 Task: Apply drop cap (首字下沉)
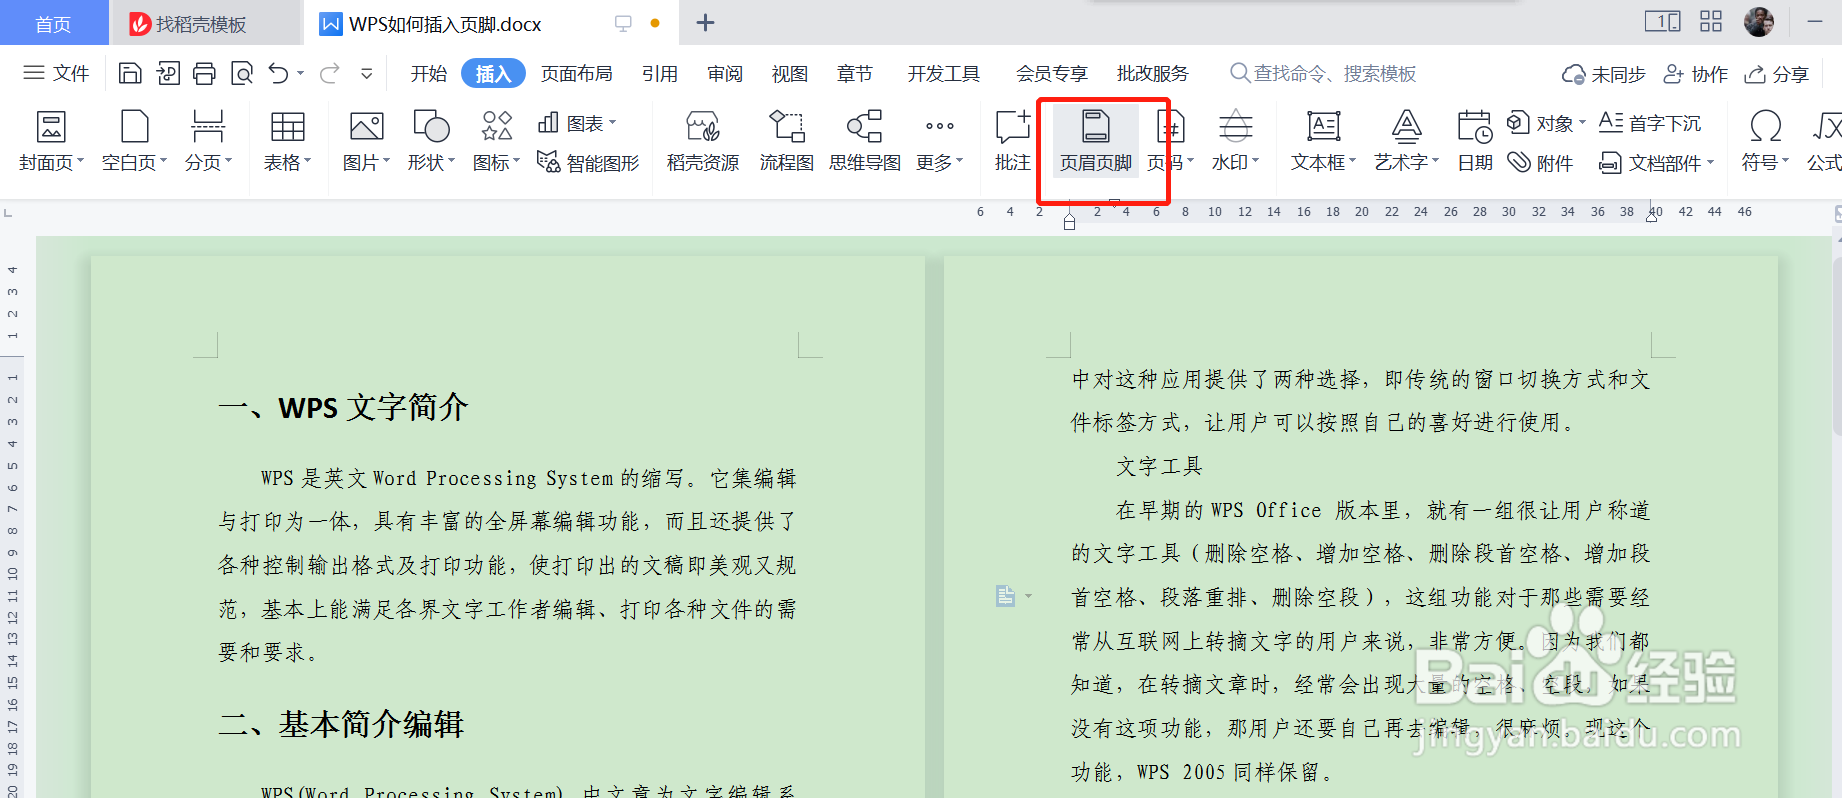(x=1650, y=123)
